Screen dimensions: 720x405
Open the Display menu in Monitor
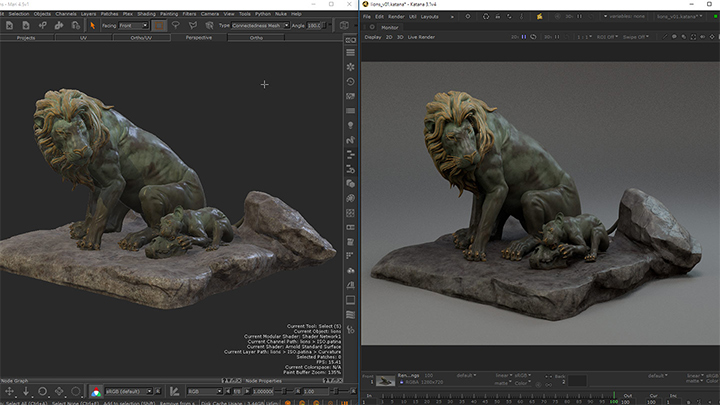click(372, 37)
